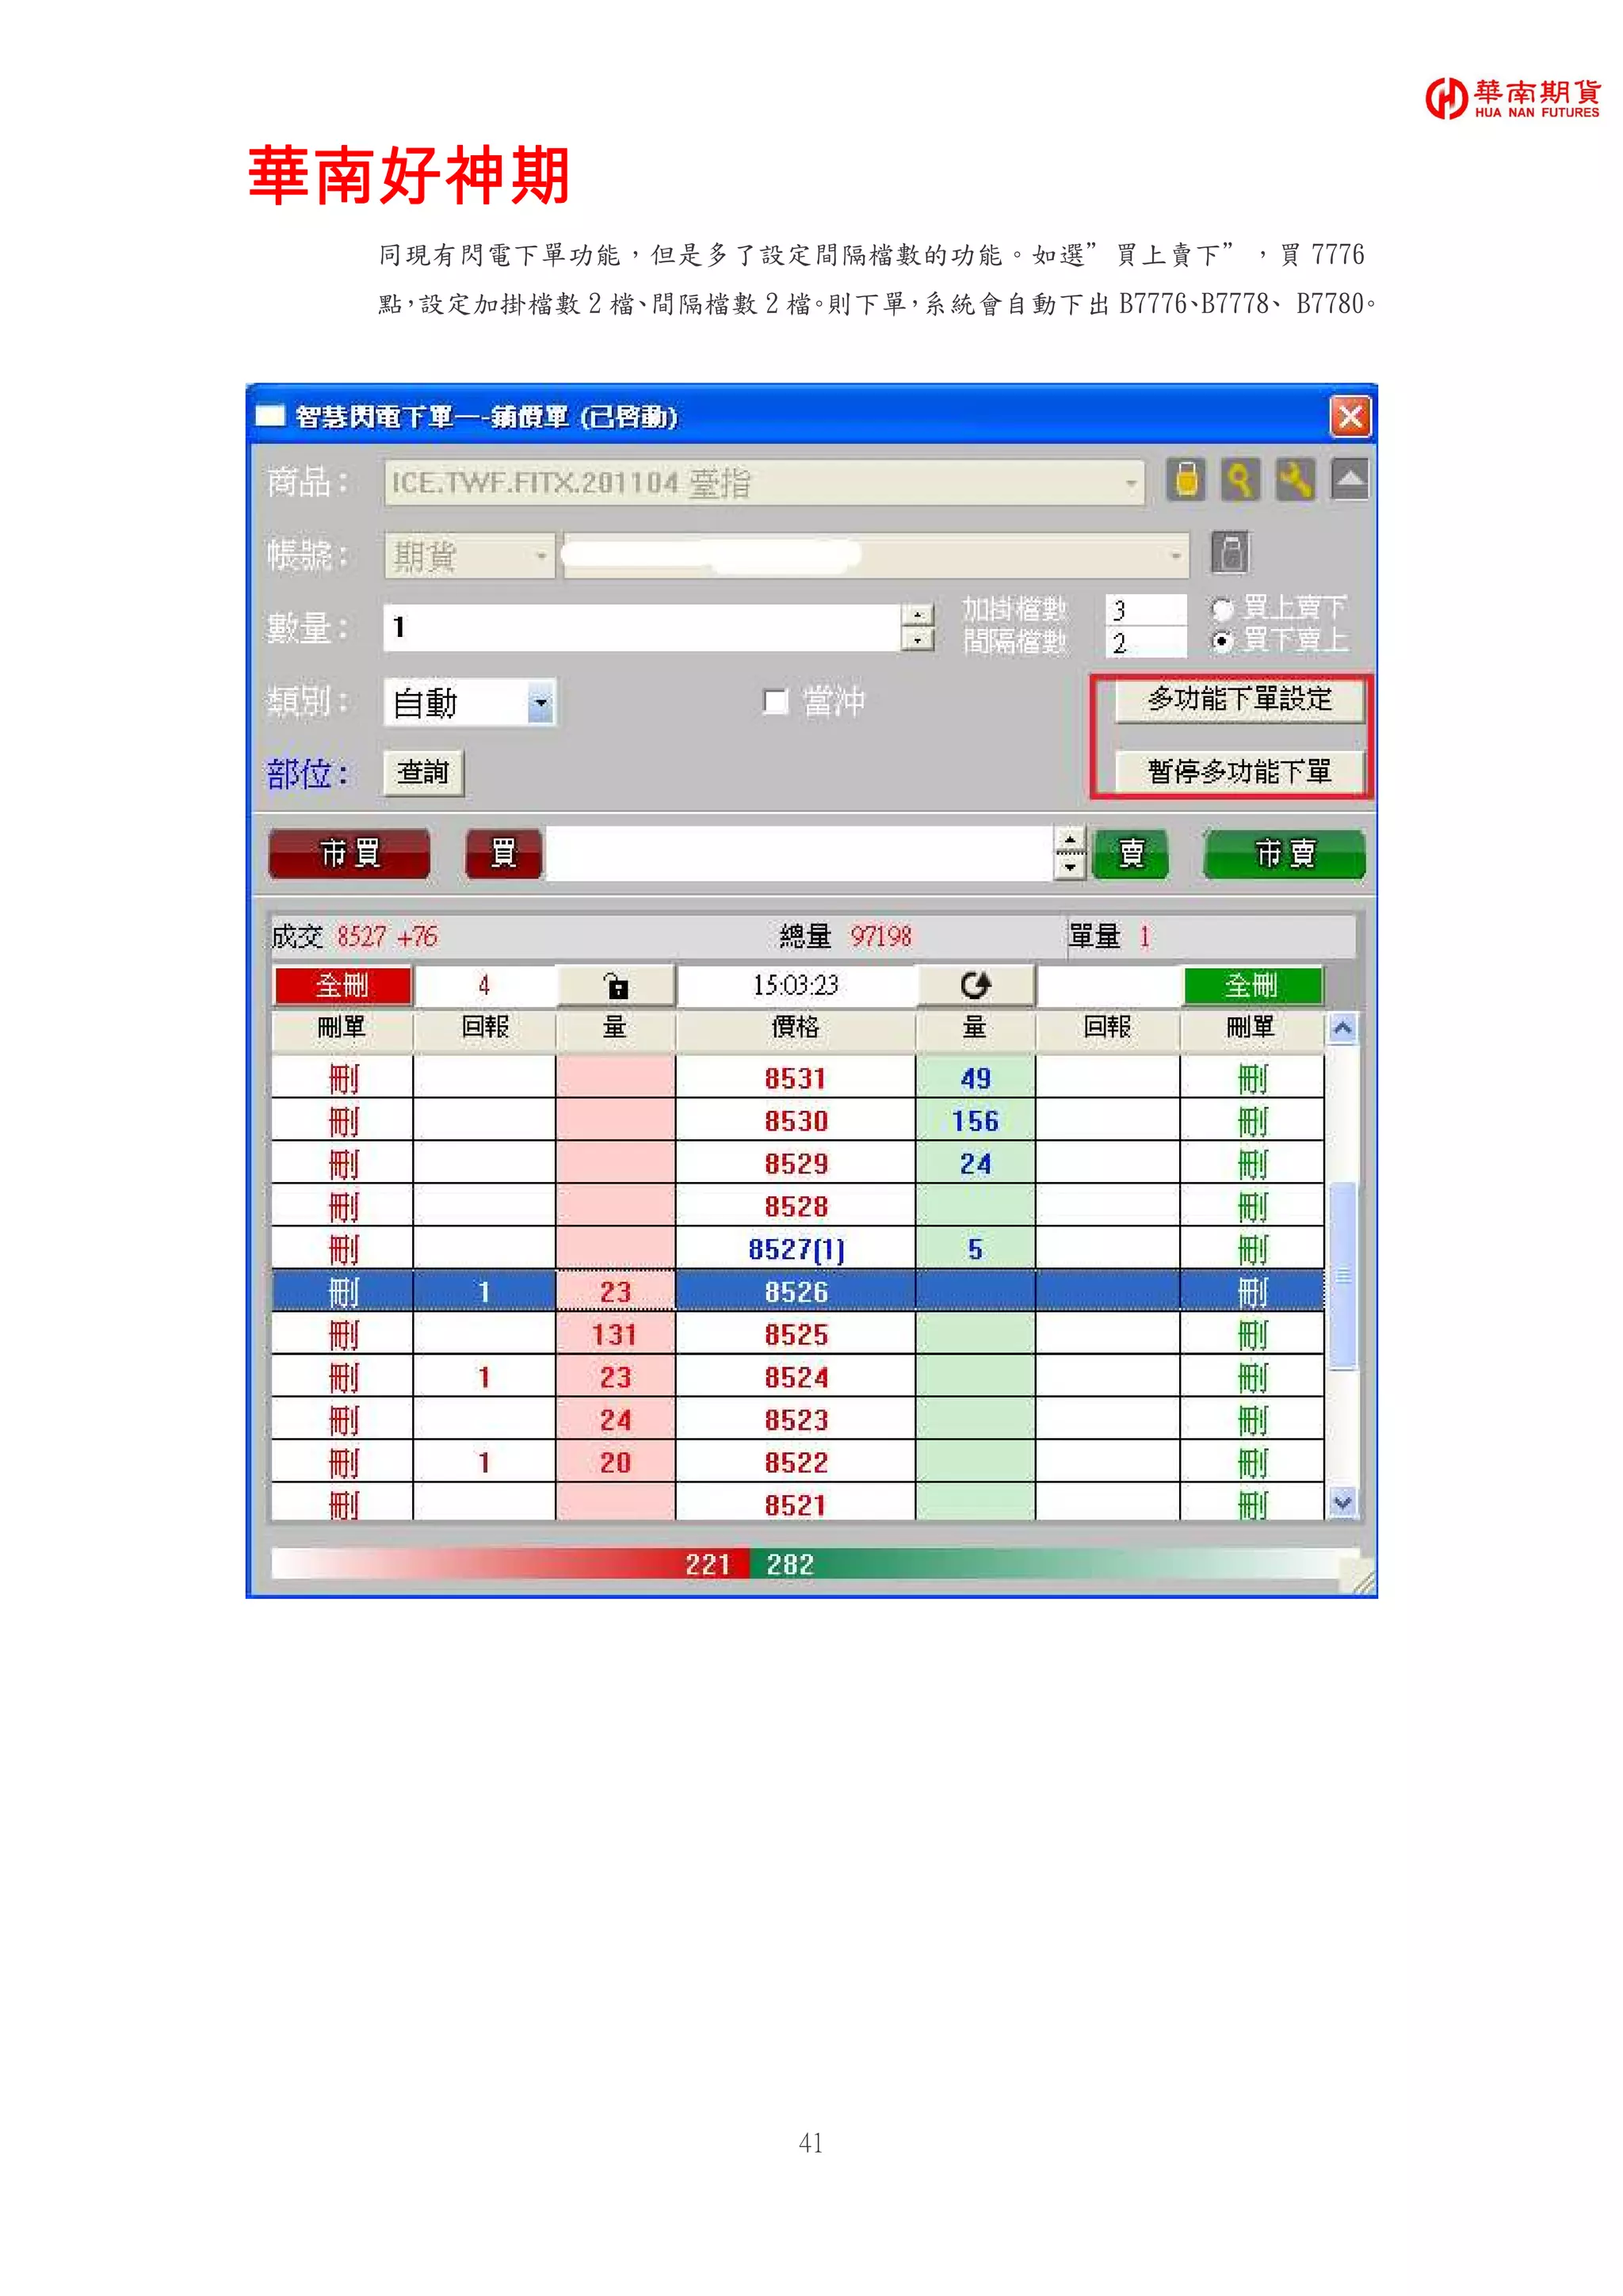Click the 價格 column header

click(x=795, y=1028)
